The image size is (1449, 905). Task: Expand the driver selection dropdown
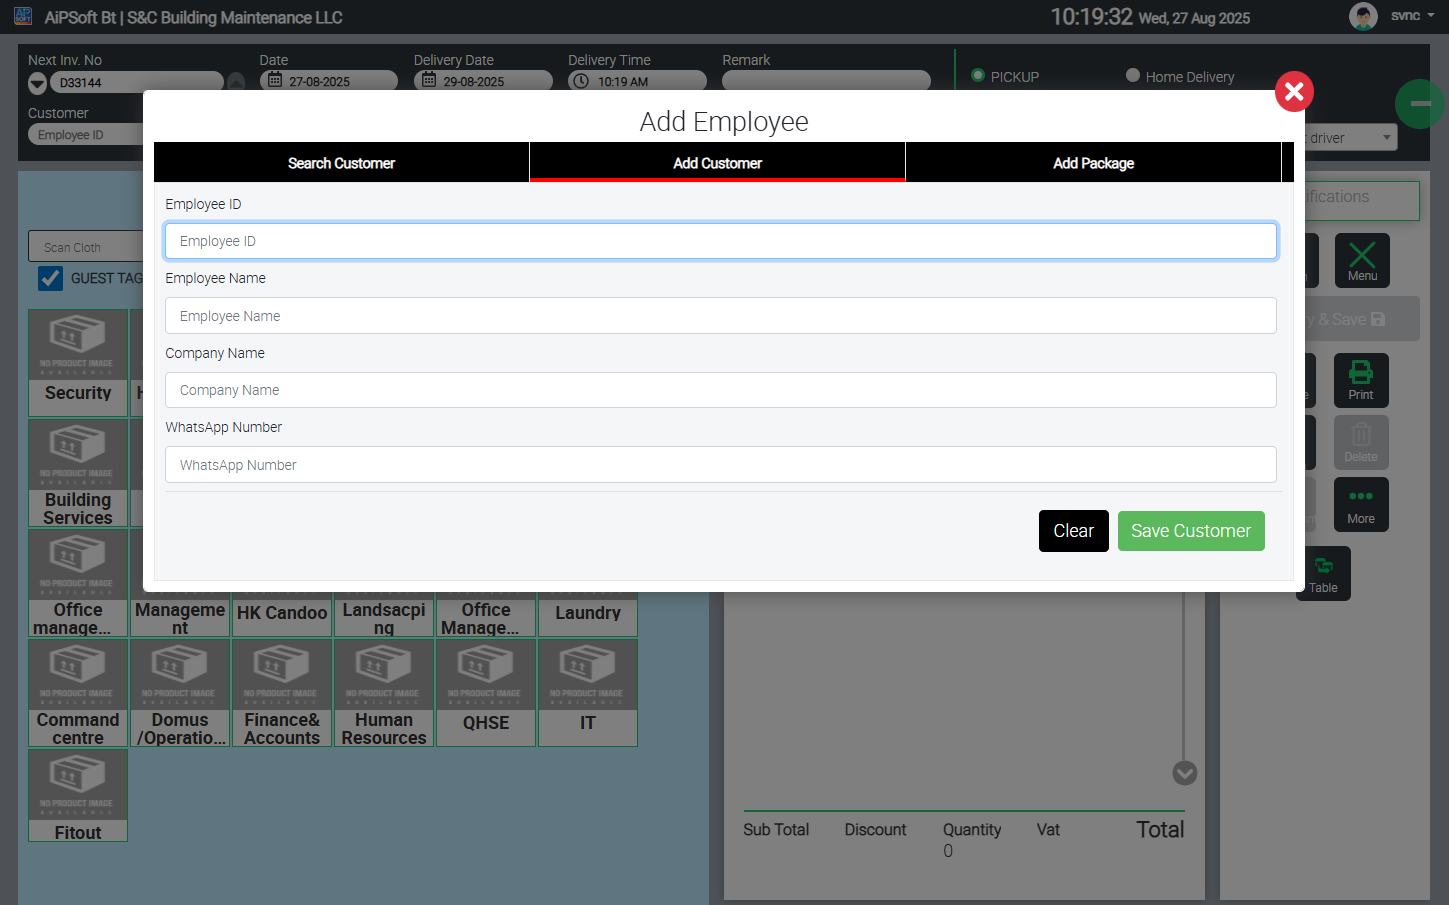(1386, 138)
